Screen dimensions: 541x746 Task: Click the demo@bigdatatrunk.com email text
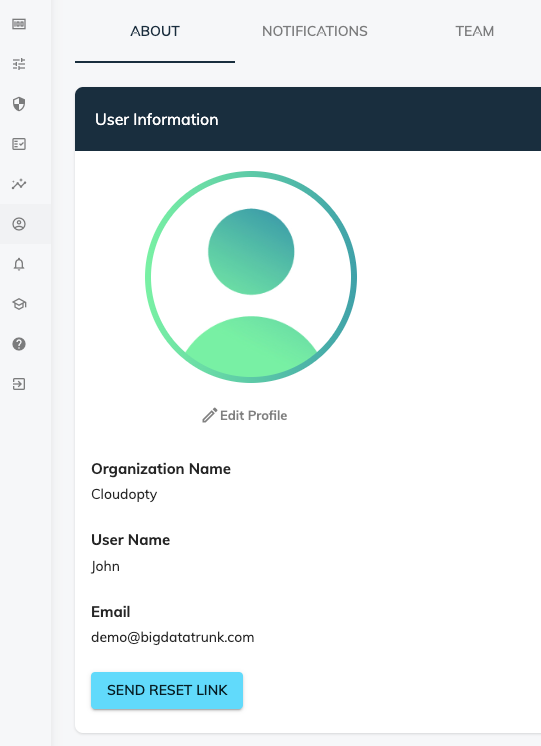pos(173,637)
